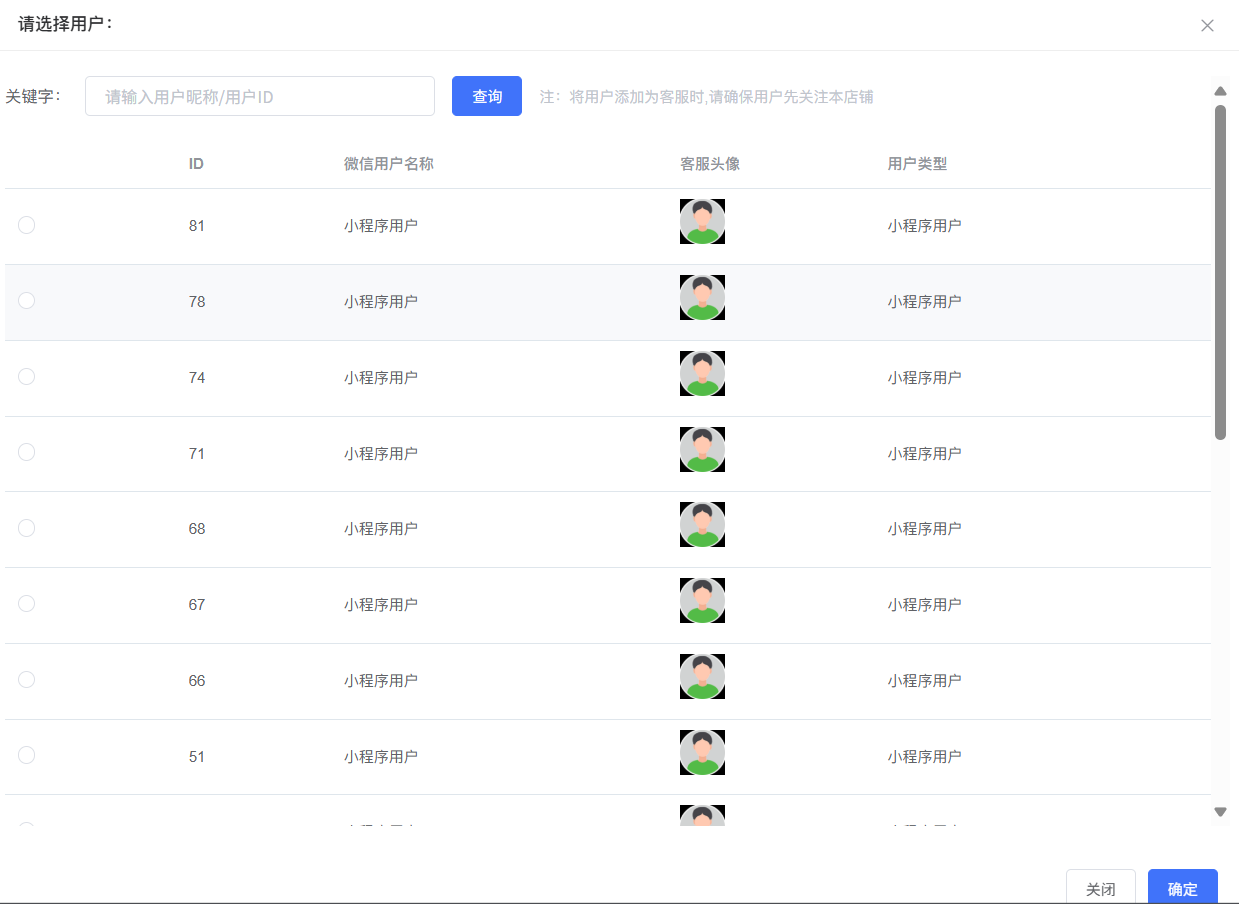Focus the keyword input field

[260, 96]
